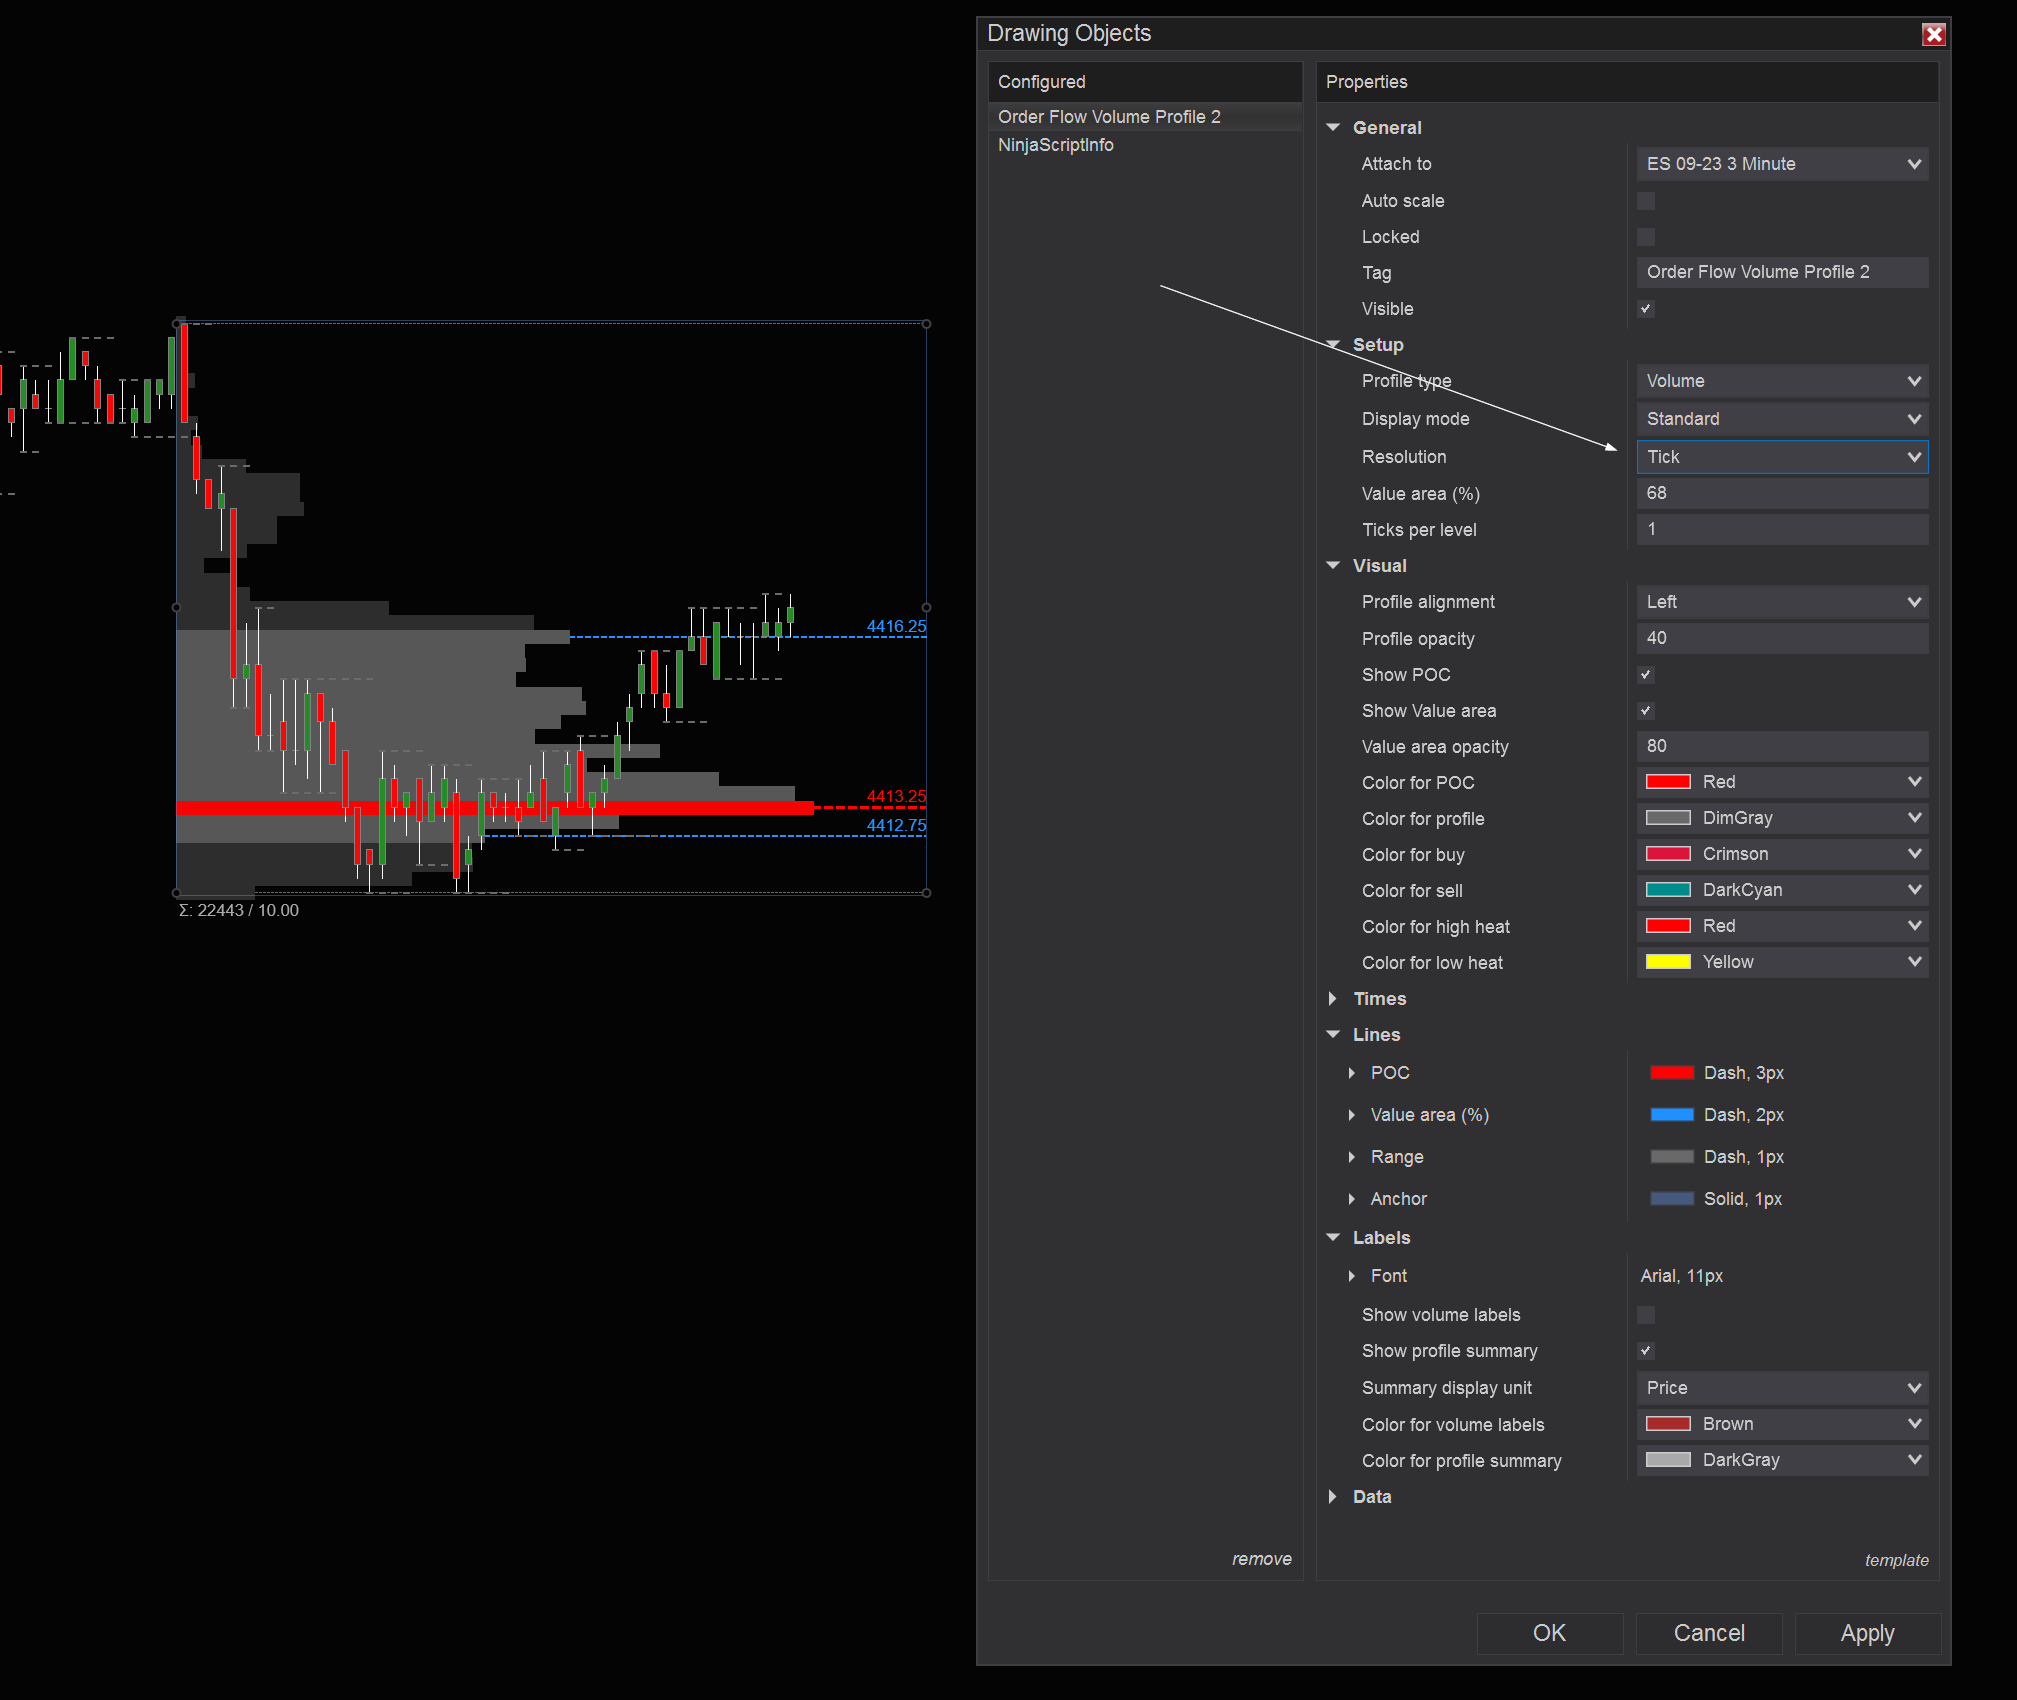Select NinjaScriptInfo in the Configured list
The image size is (2017, 1700).
(x=1145, y=145)
